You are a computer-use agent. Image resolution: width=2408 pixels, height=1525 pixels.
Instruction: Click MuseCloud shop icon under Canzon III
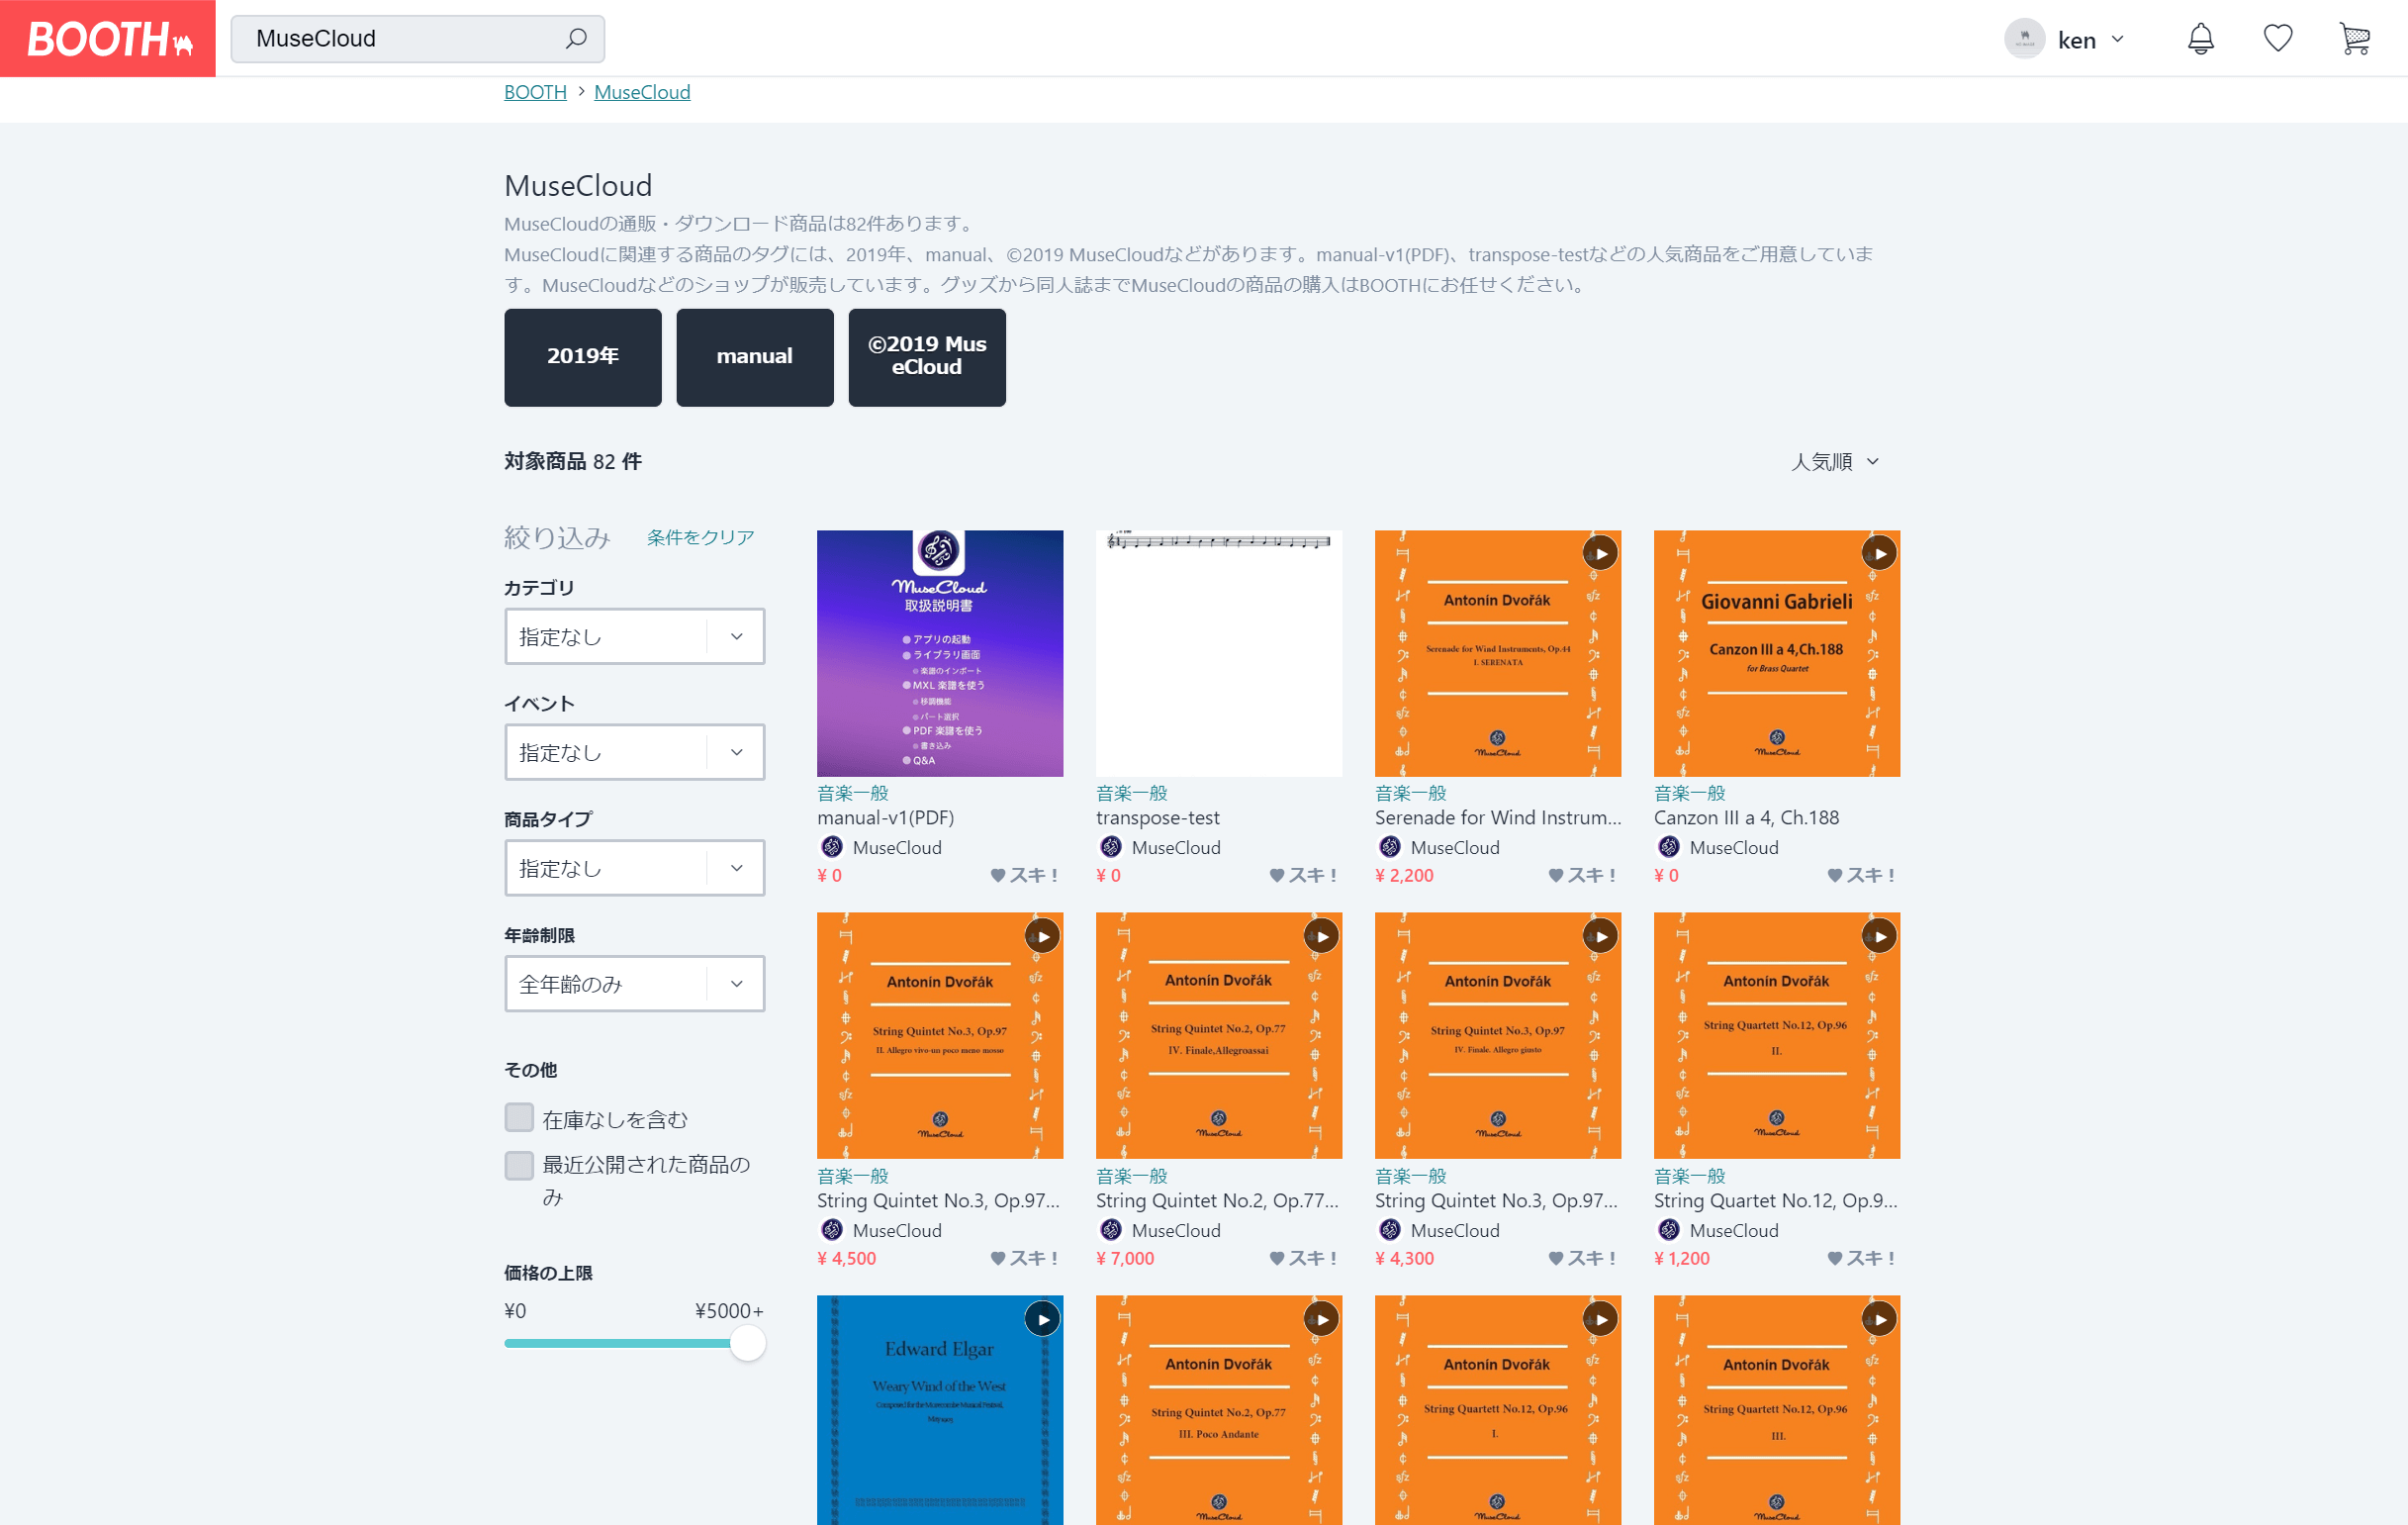click(x=1669, y=847)
